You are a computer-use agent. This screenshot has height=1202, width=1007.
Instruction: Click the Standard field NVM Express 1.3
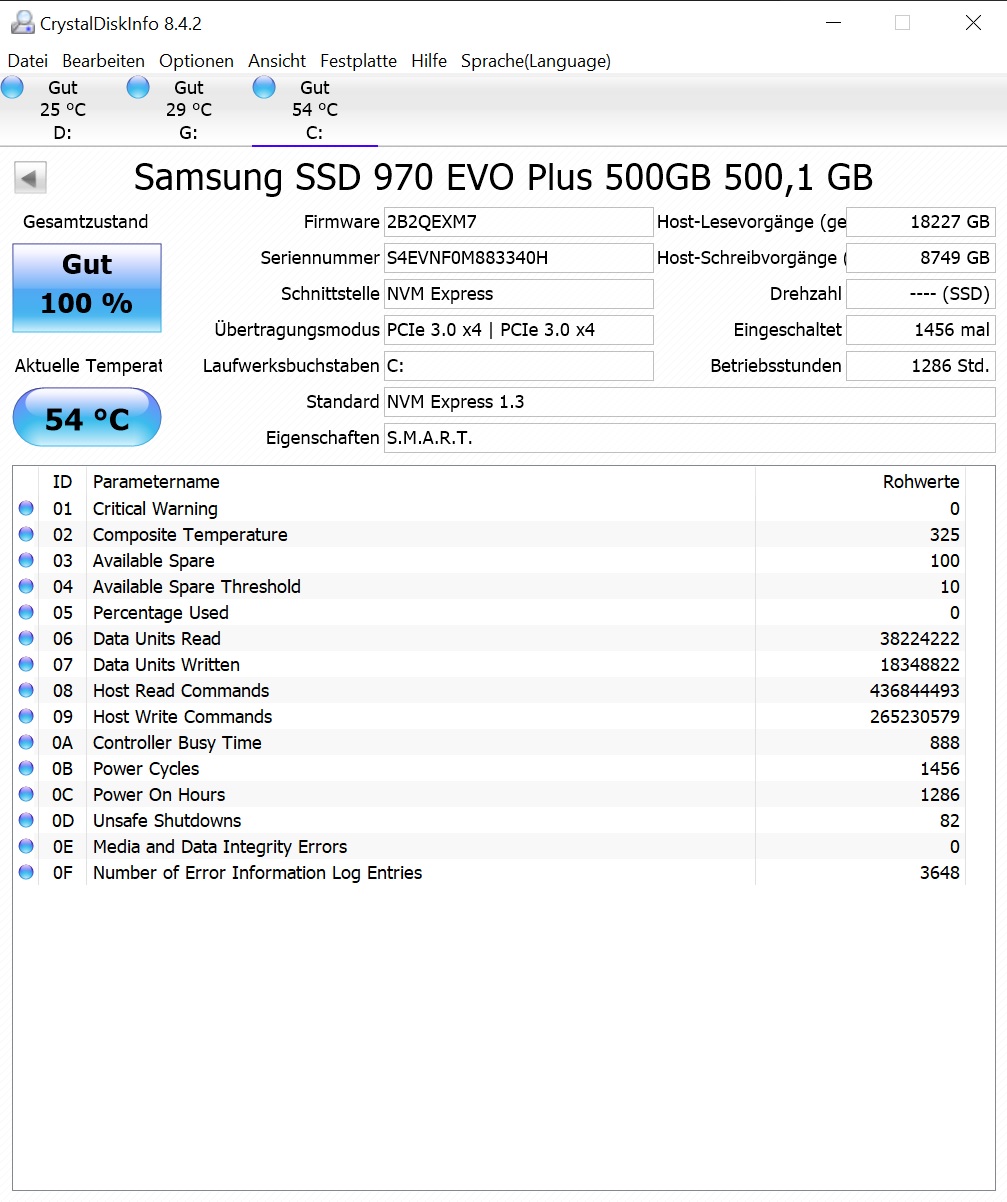(690, 402)
